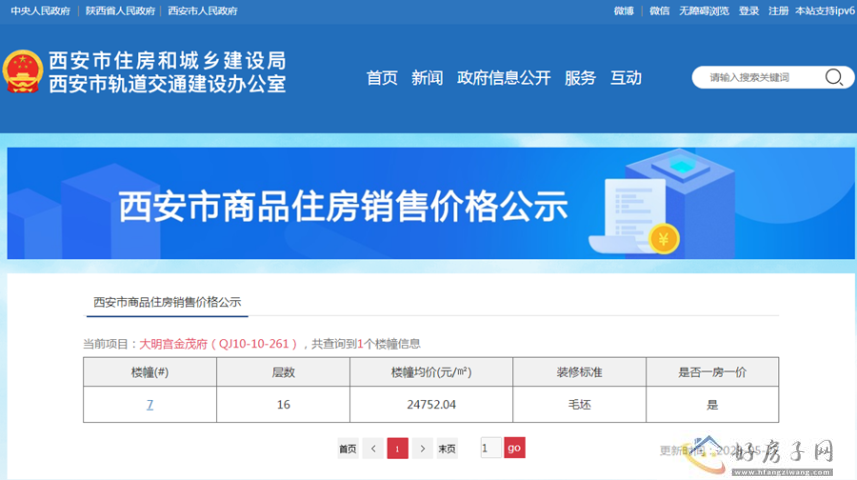
Task: Select page 1 pagination button
Action: tap(397, 448)
